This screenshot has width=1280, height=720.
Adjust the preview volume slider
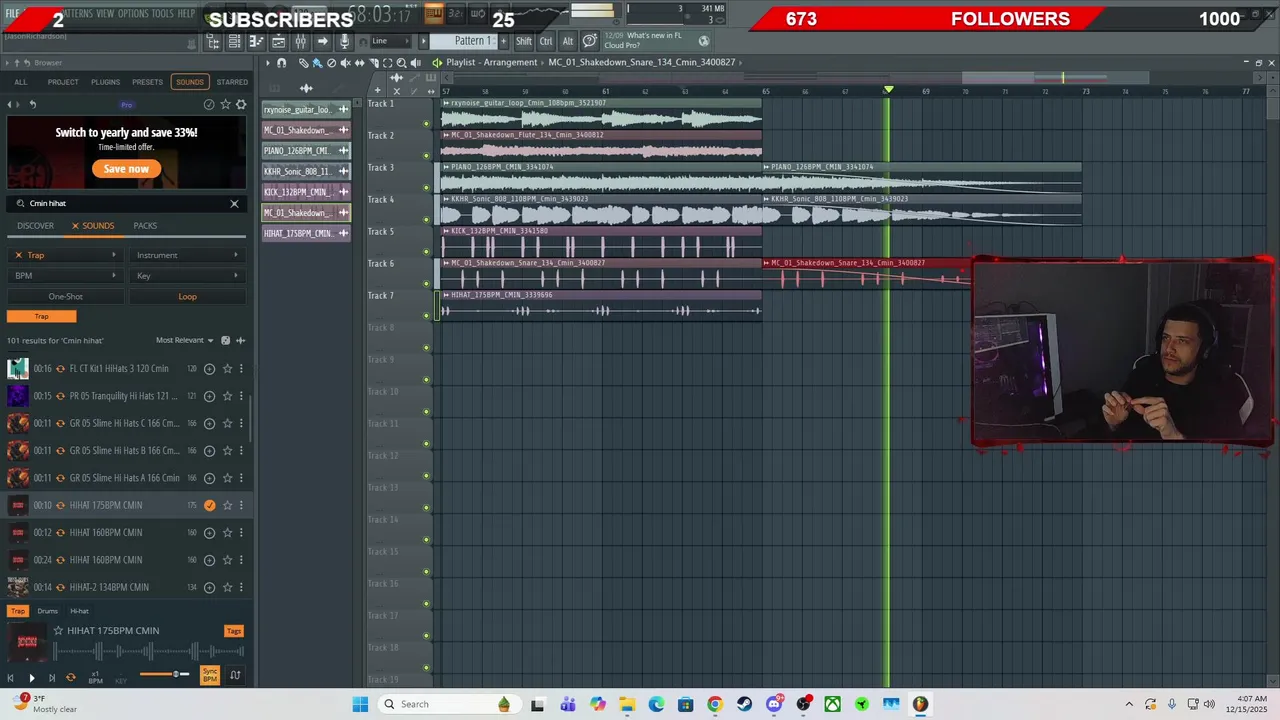(x=165, y=674)
